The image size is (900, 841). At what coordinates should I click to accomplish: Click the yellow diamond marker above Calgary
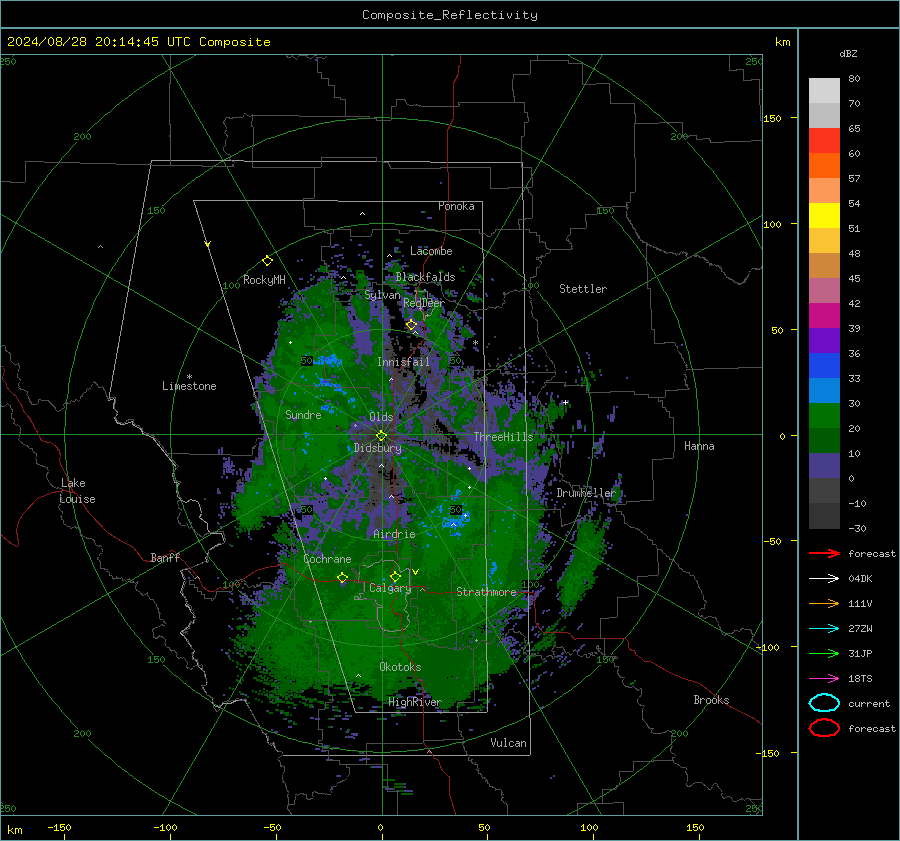(395, 576)
